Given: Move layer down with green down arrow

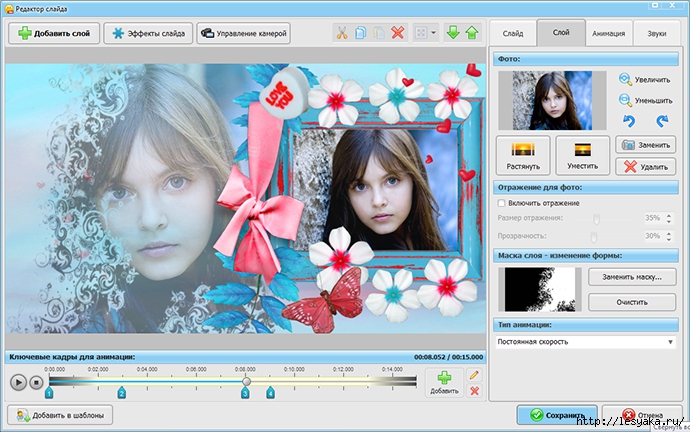Looking at the screenshot, I should pos(453,33).
